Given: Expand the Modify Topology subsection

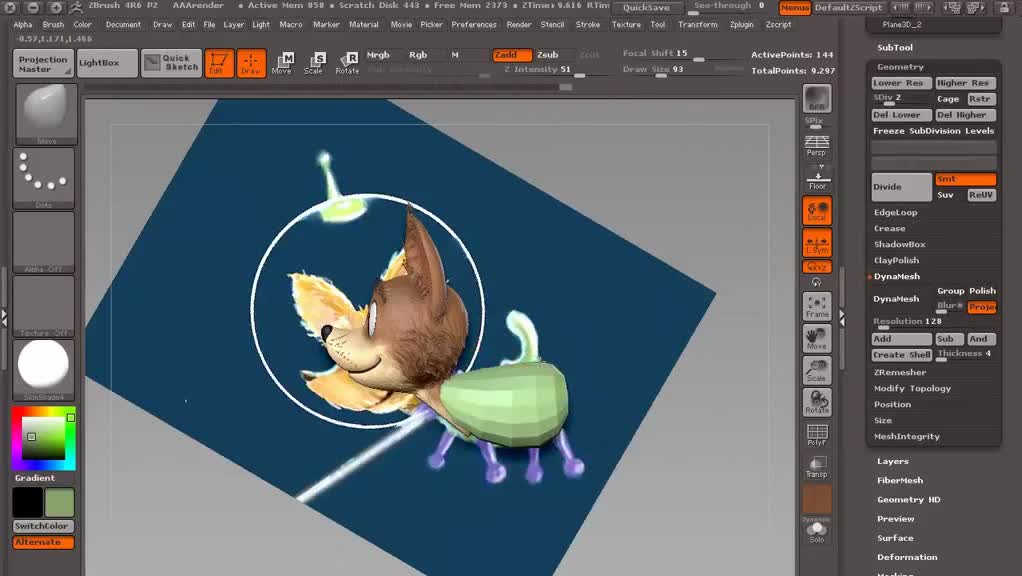Looking at the screenshot, I should [x=912, y=388].
